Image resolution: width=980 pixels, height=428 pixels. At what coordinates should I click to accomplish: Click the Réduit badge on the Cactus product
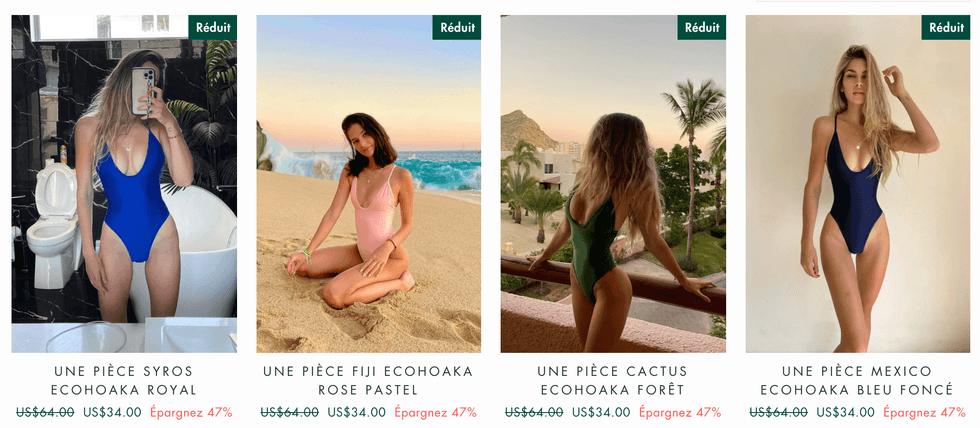(702, 27)
